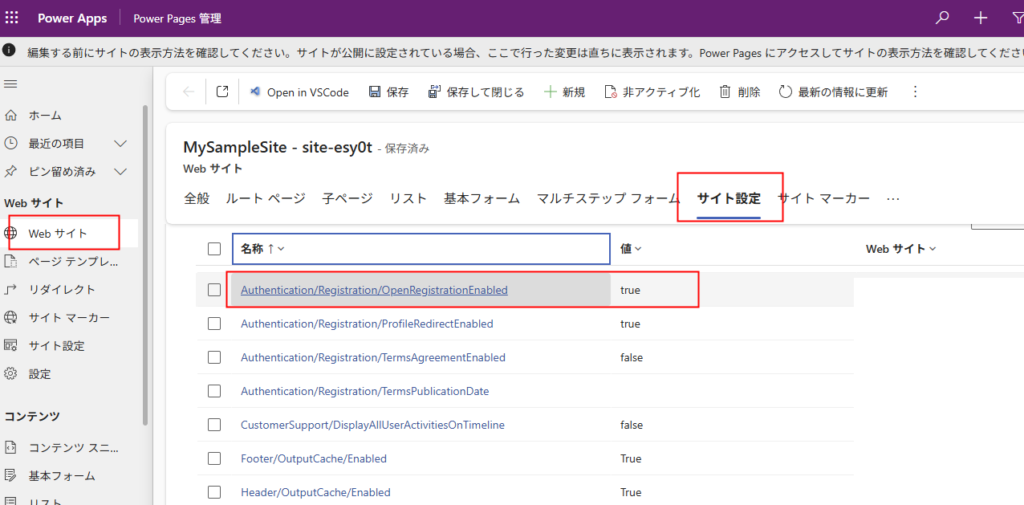1024x505 pixels.
Task: Expand the 最近の項目 chevron
Action: [x=120, y=144]
